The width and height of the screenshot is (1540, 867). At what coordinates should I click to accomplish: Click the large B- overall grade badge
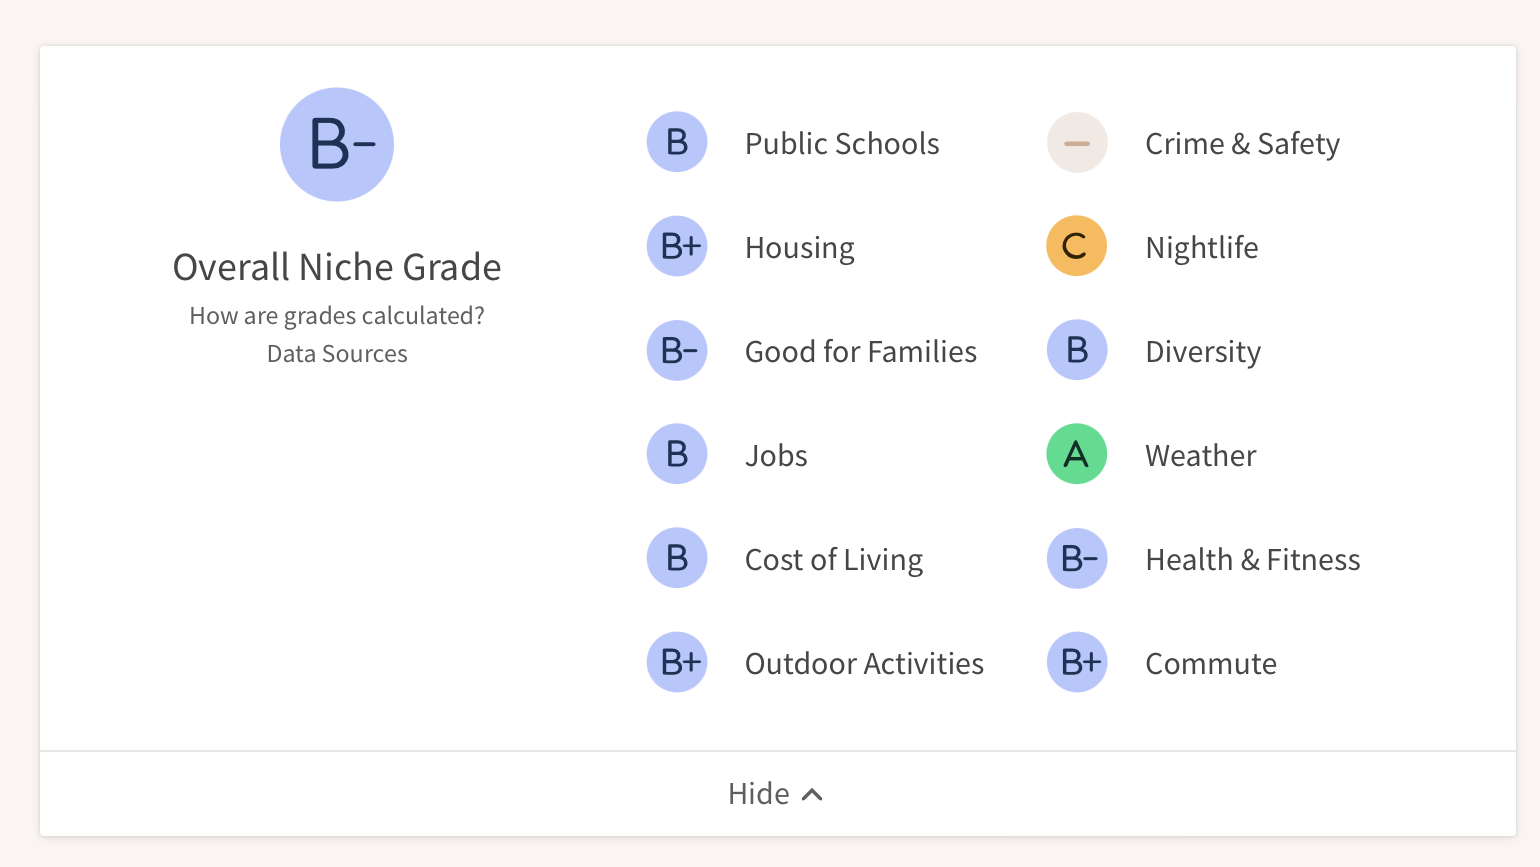click(x=337, y=144)
